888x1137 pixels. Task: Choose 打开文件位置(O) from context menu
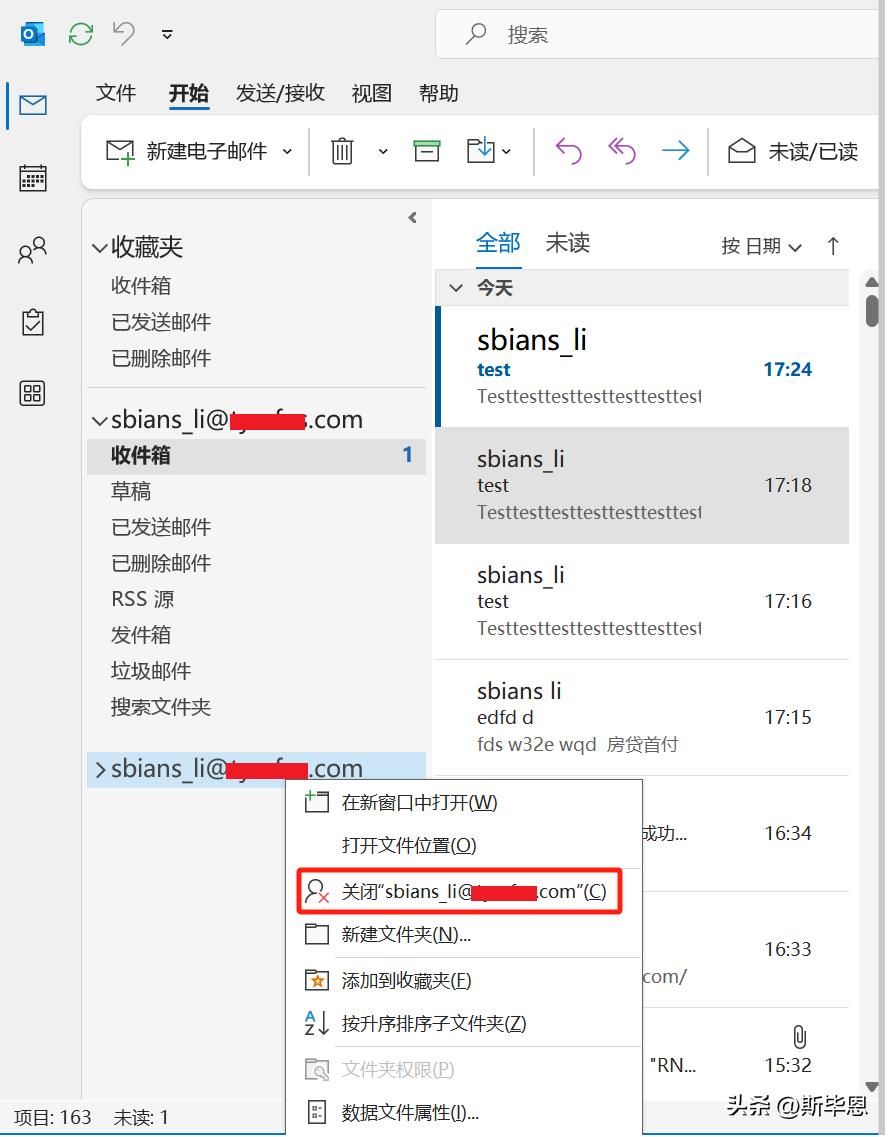[464, 845]
